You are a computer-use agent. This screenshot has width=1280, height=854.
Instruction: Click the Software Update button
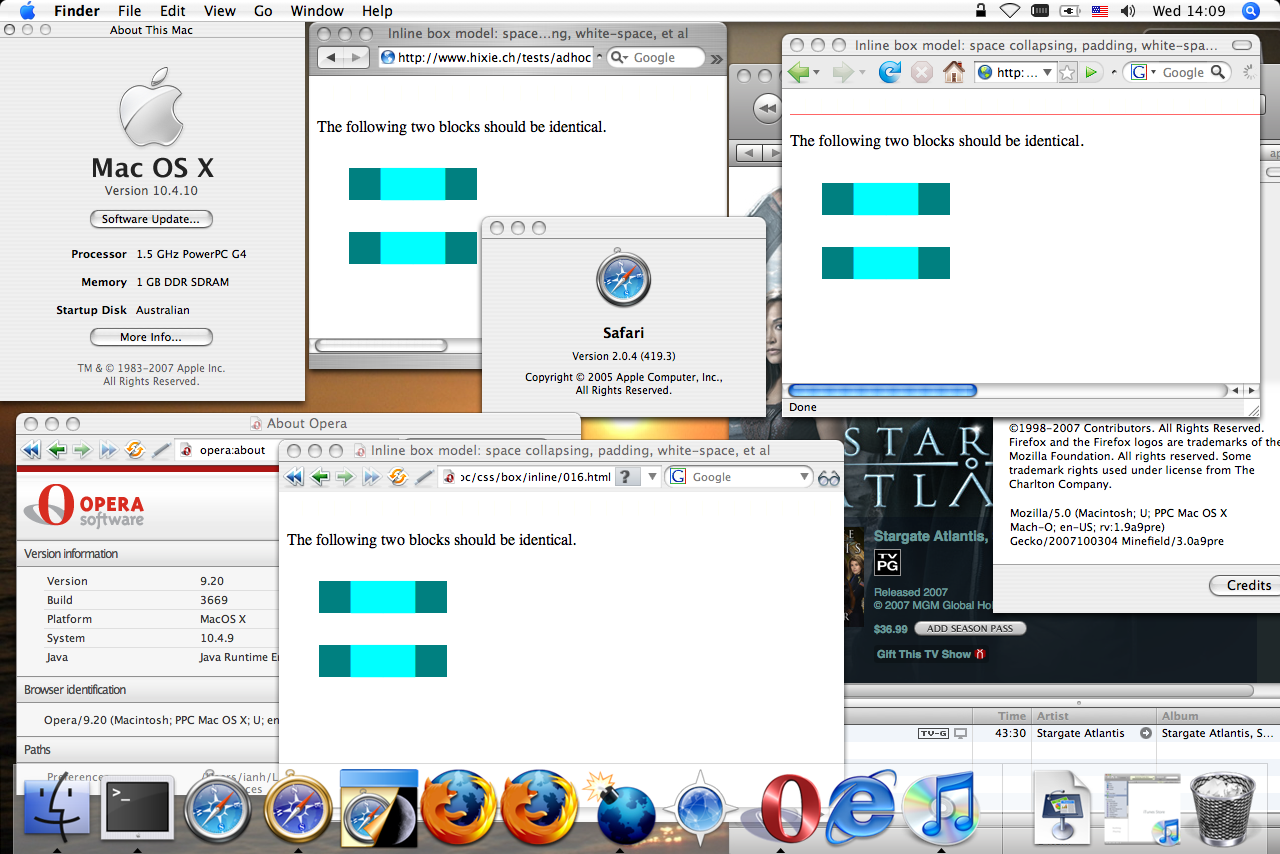pos(151,219)
